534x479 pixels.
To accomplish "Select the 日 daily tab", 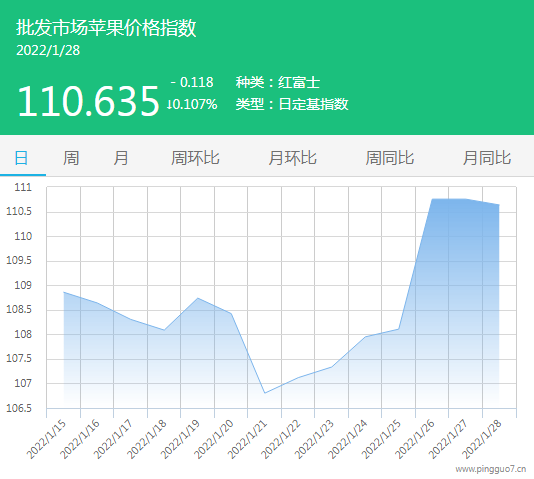I will click(21, 158).
